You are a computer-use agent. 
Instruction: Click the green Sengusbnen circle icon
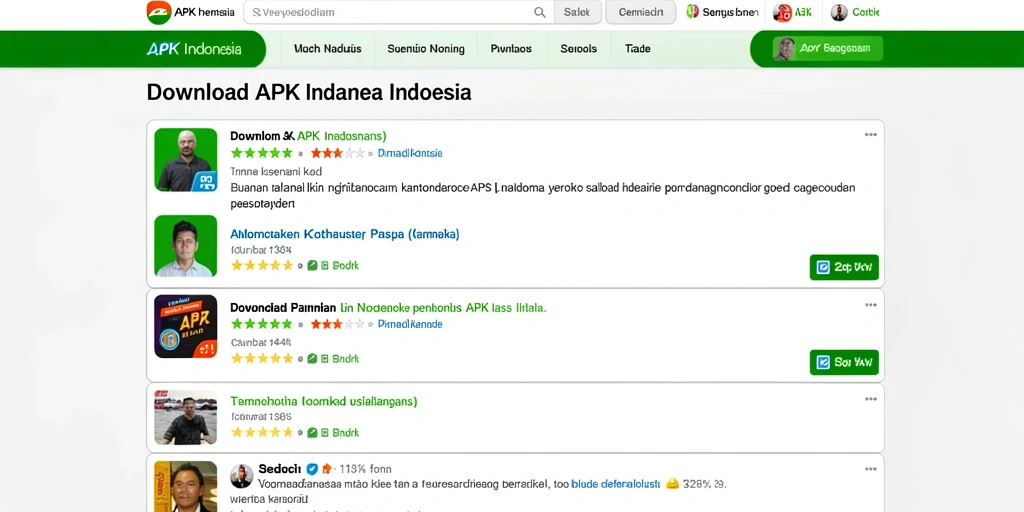pos(692,12)
